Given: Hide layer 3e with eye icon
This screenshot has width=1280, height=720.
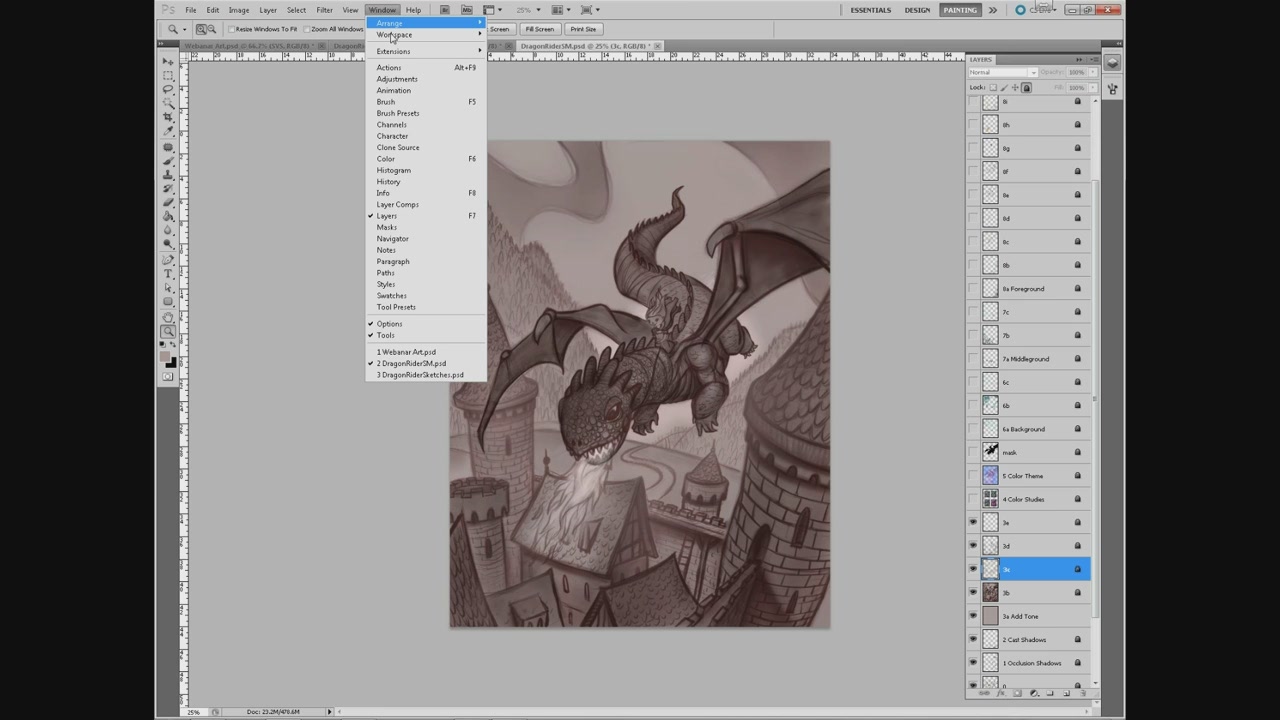Looking at the screenshot, I should pos(973,522).
